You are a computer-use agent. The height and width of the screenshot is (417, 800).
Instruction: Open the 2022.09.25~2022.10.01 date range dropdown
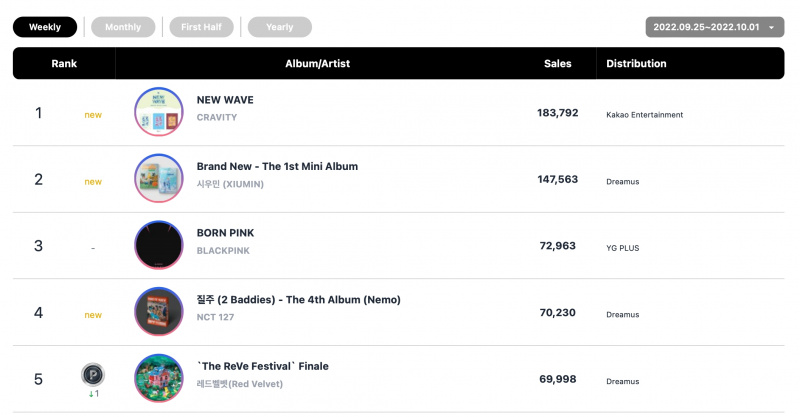coord(715,27)
